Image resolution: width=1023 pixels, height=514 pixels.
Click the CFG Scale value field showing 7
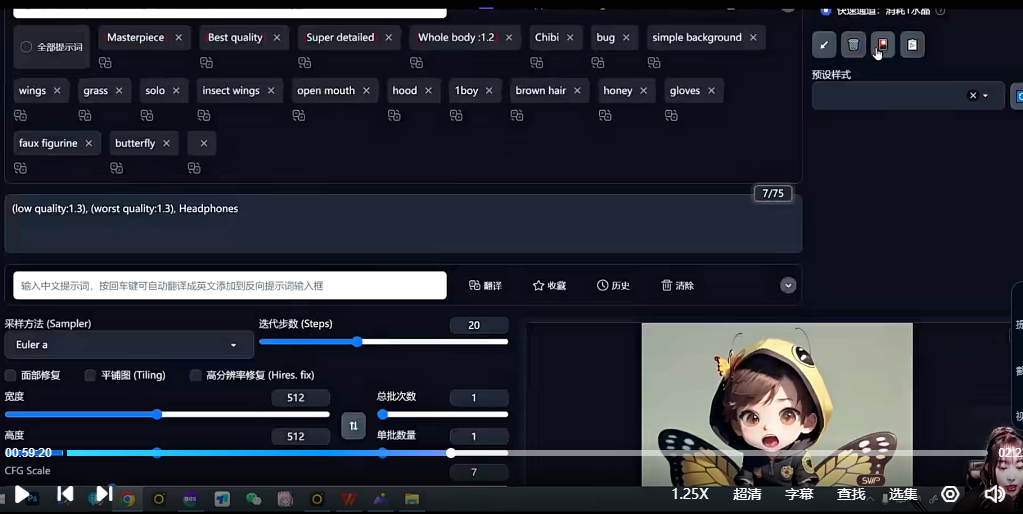[479, 472]
